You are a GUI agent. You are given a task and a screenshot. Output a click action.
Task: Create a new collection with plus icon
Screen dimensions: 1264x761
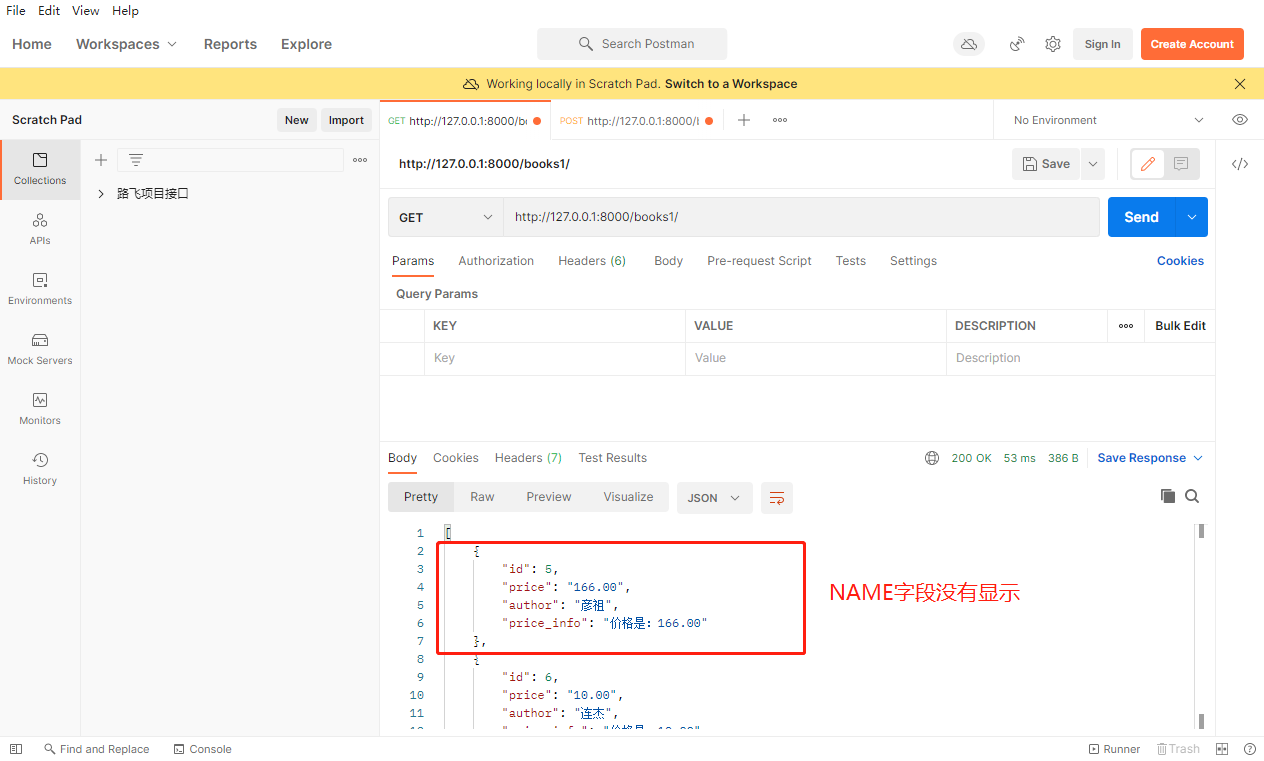(100, 160)
